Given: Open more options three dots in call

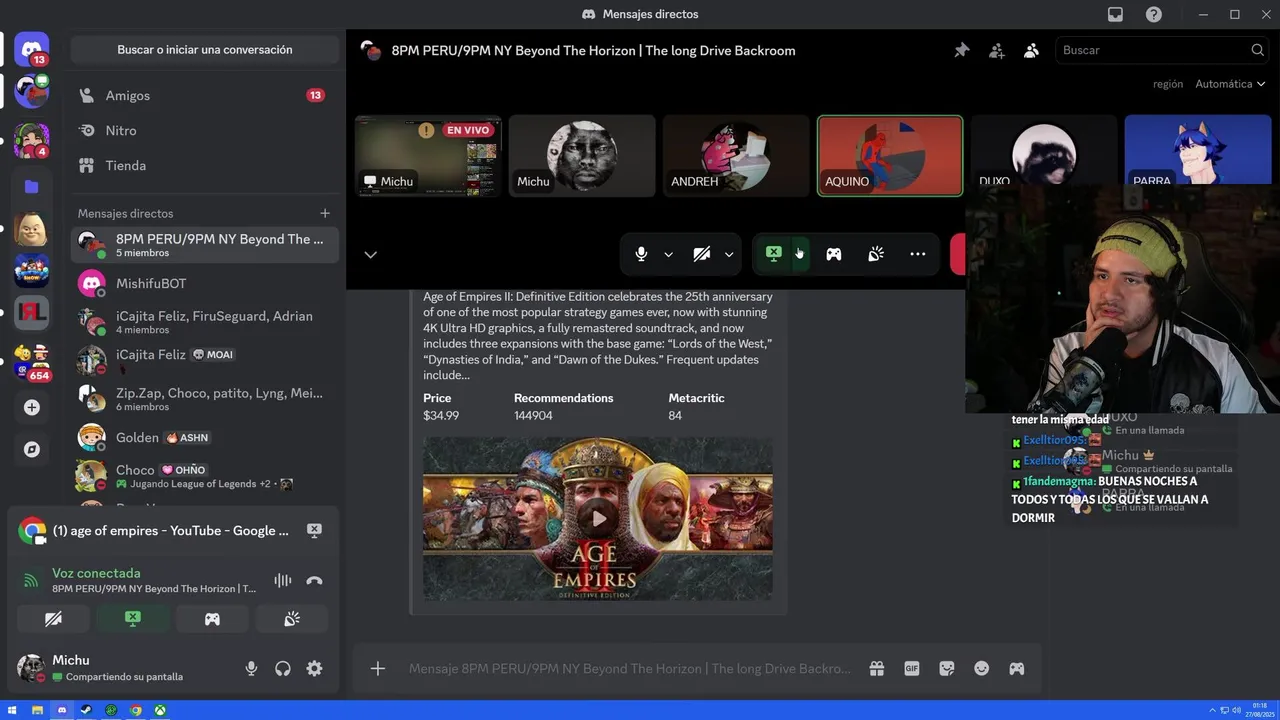Looking at the screenshot, I should pyautogui.click(x=917, y=254).
